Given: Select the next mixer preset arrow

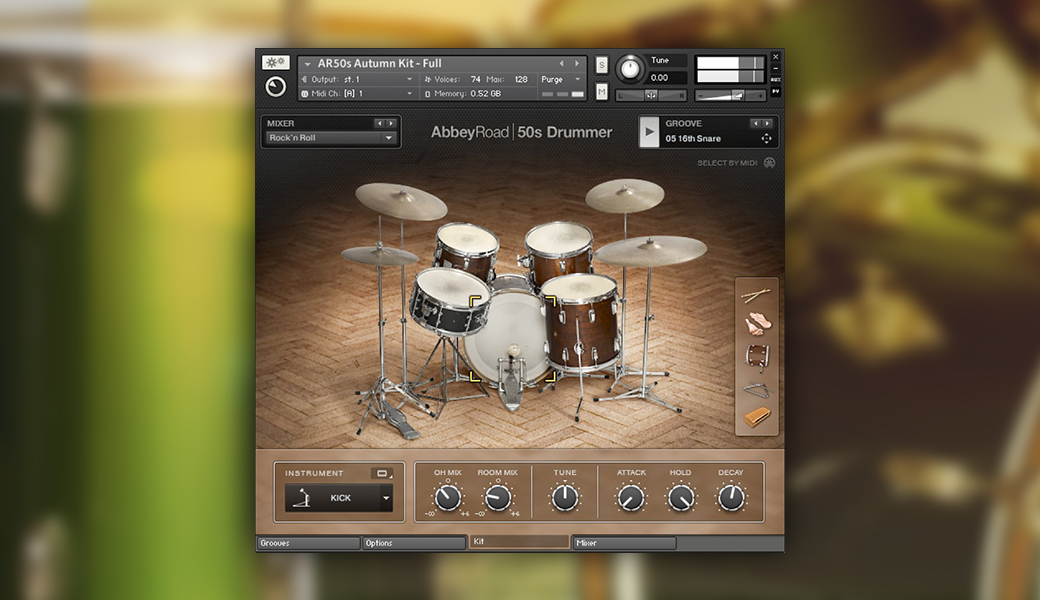Looking at the screenshot, I should point(391,123).
